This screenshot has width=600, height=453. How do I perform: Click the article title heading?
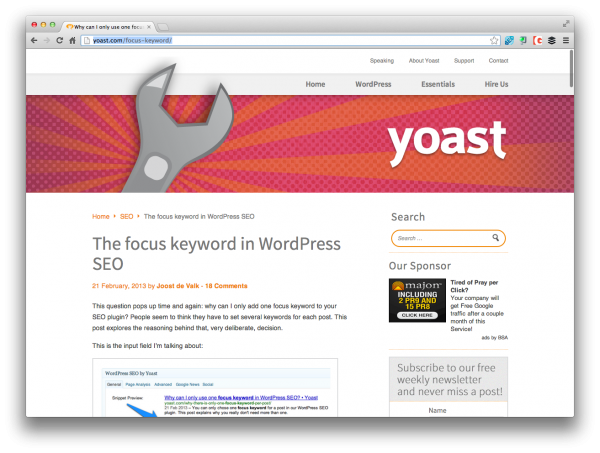[217, 254]
